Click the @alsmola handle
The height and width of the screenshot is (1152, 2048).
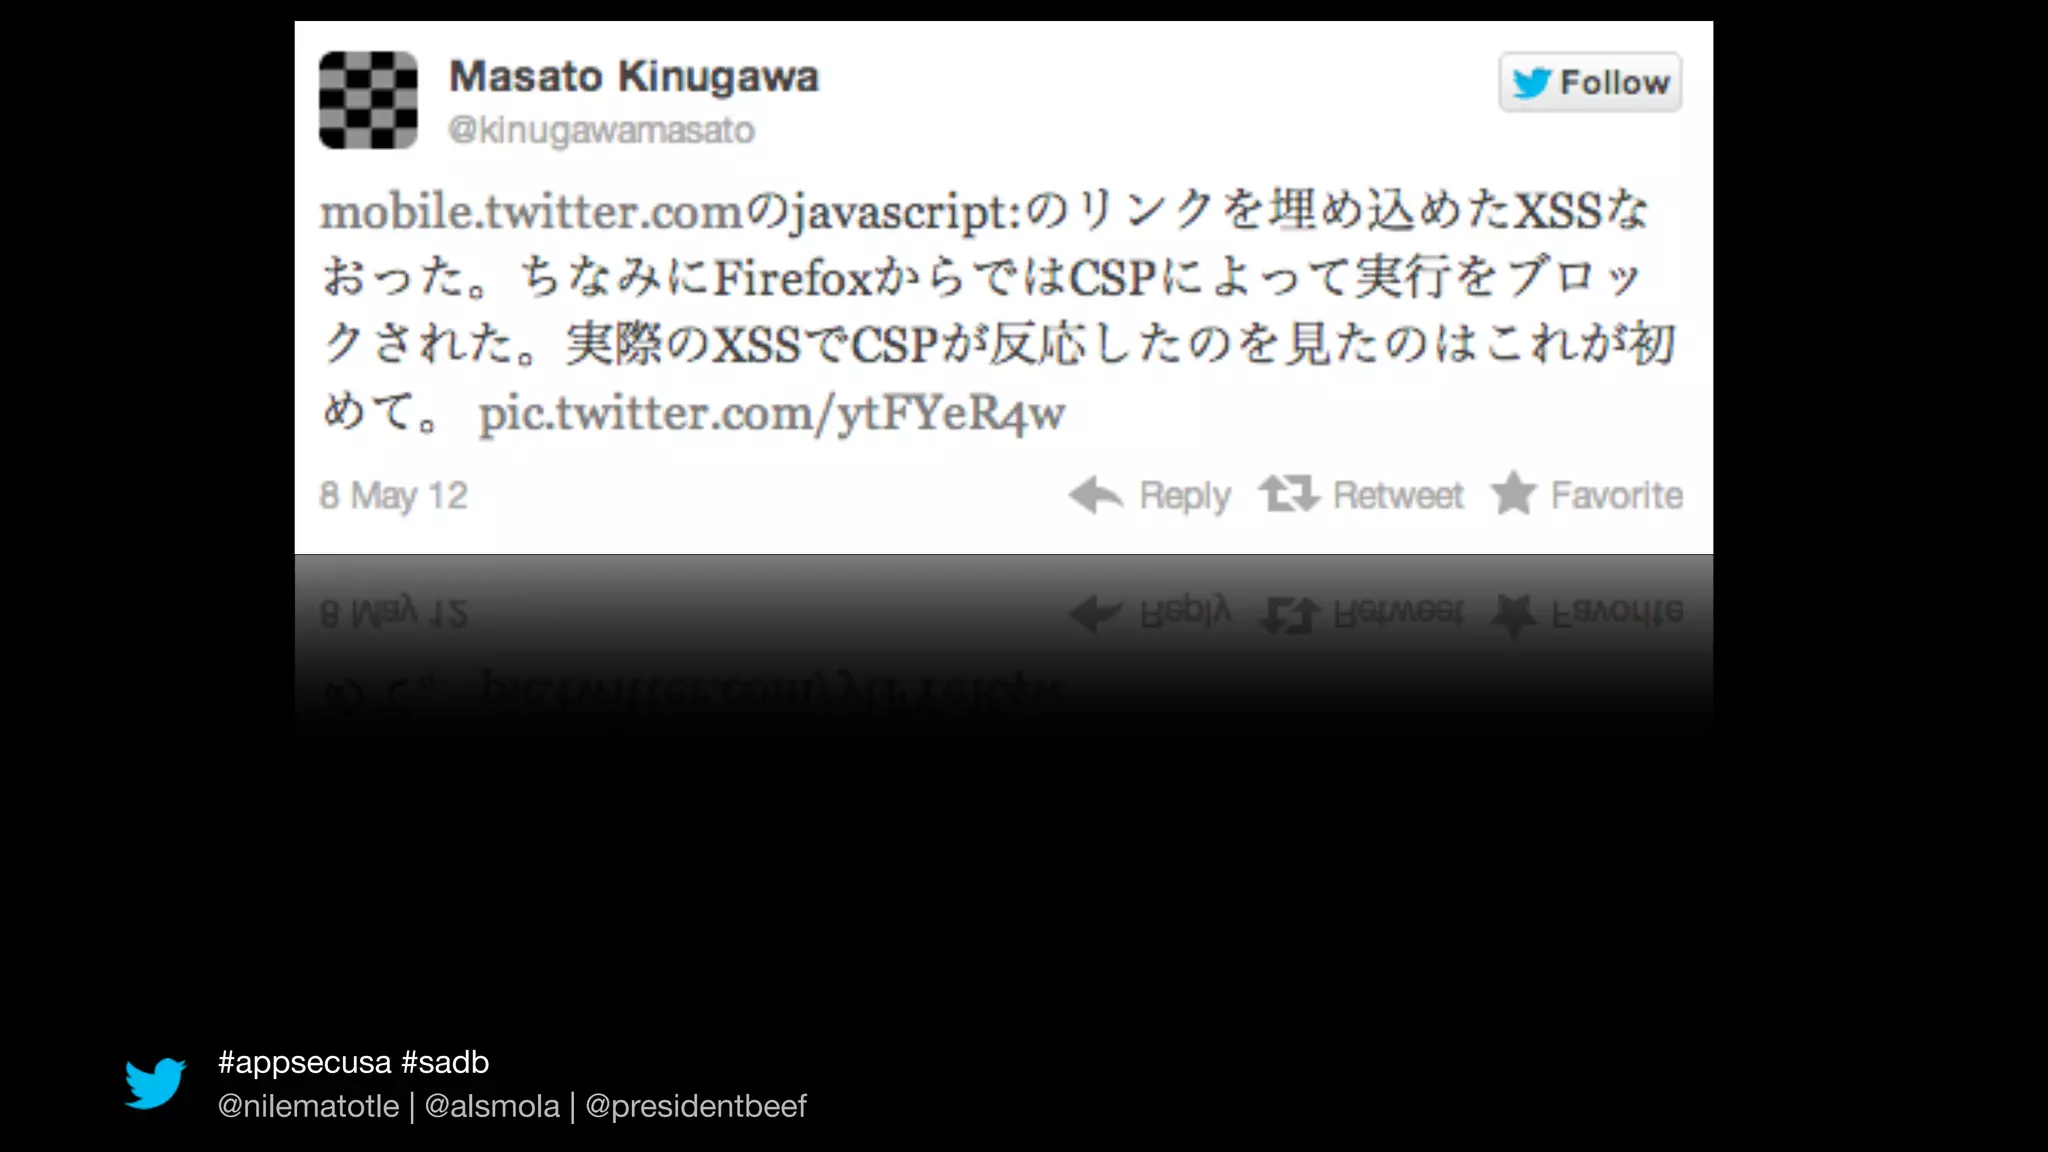[x=492, y=1106]
